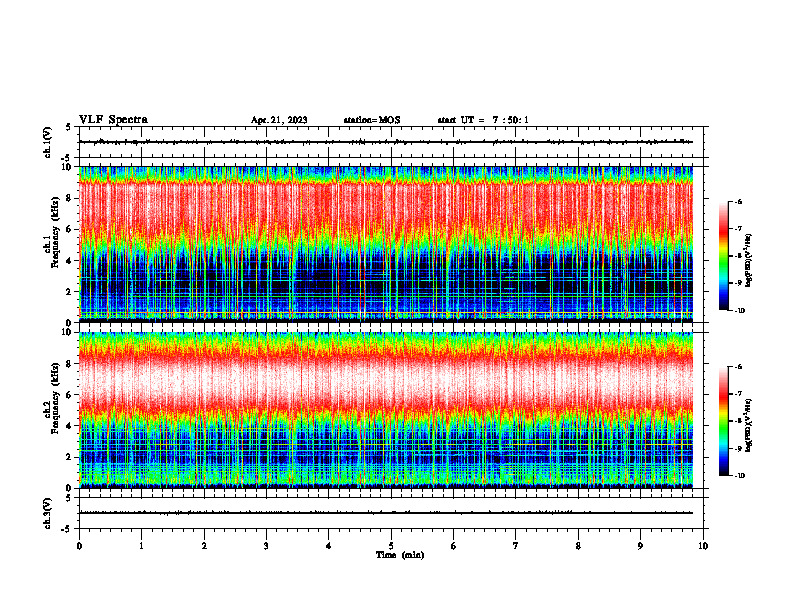
Task: Click the time axis tick label "10"
Action: [703, 546]
